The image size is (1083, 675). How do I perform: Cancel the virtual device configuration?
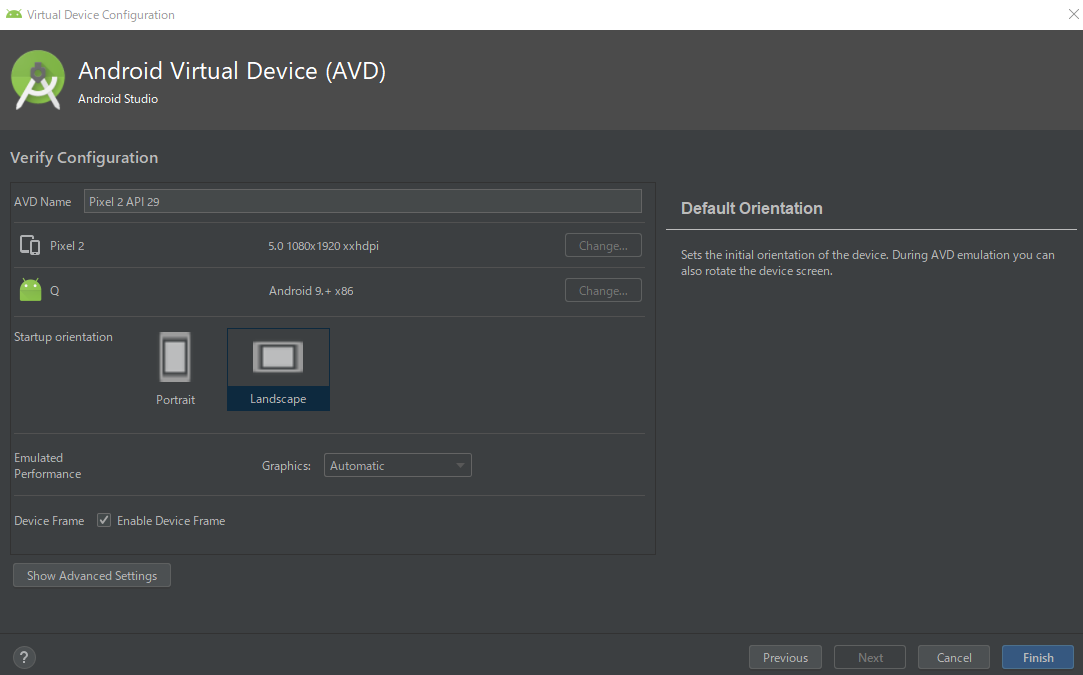(954, 657)
